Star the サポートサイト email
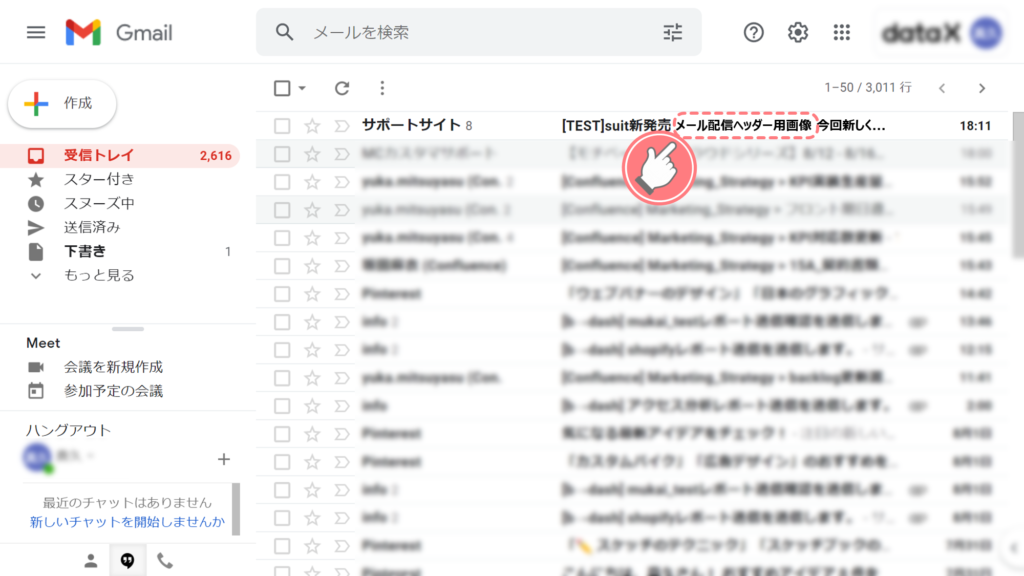 312,126
